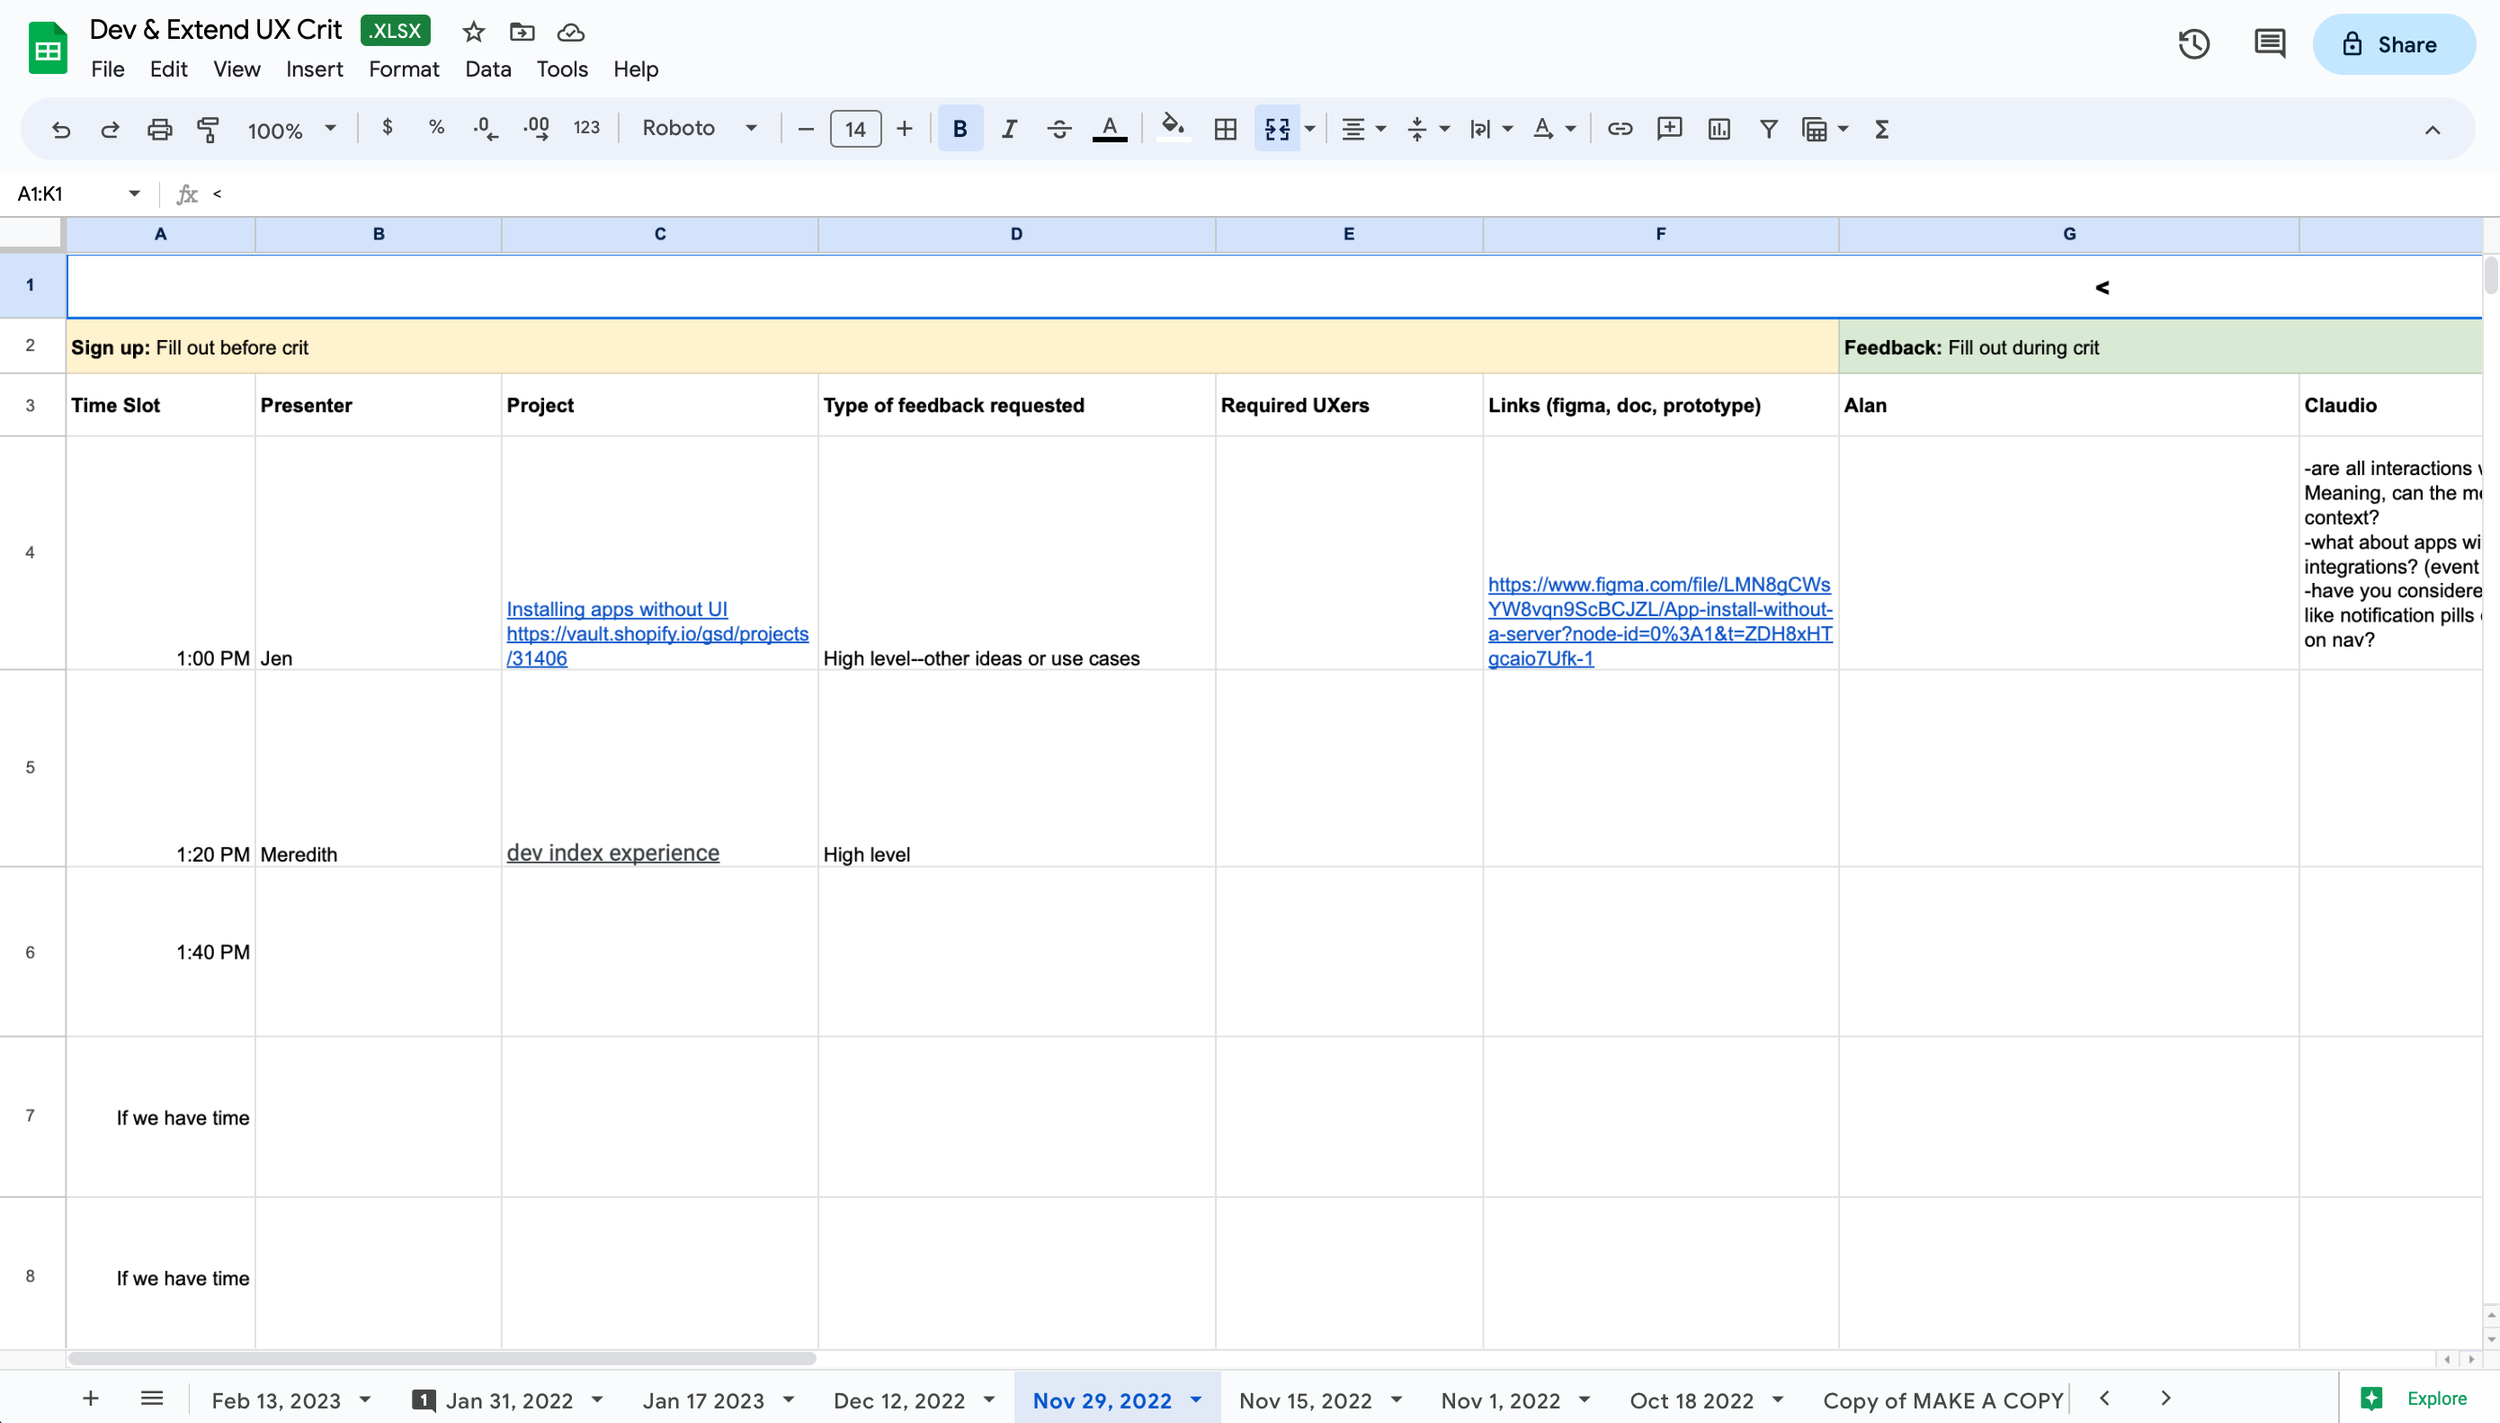Insert a chart via toolbar icon

coord(1718,129)
